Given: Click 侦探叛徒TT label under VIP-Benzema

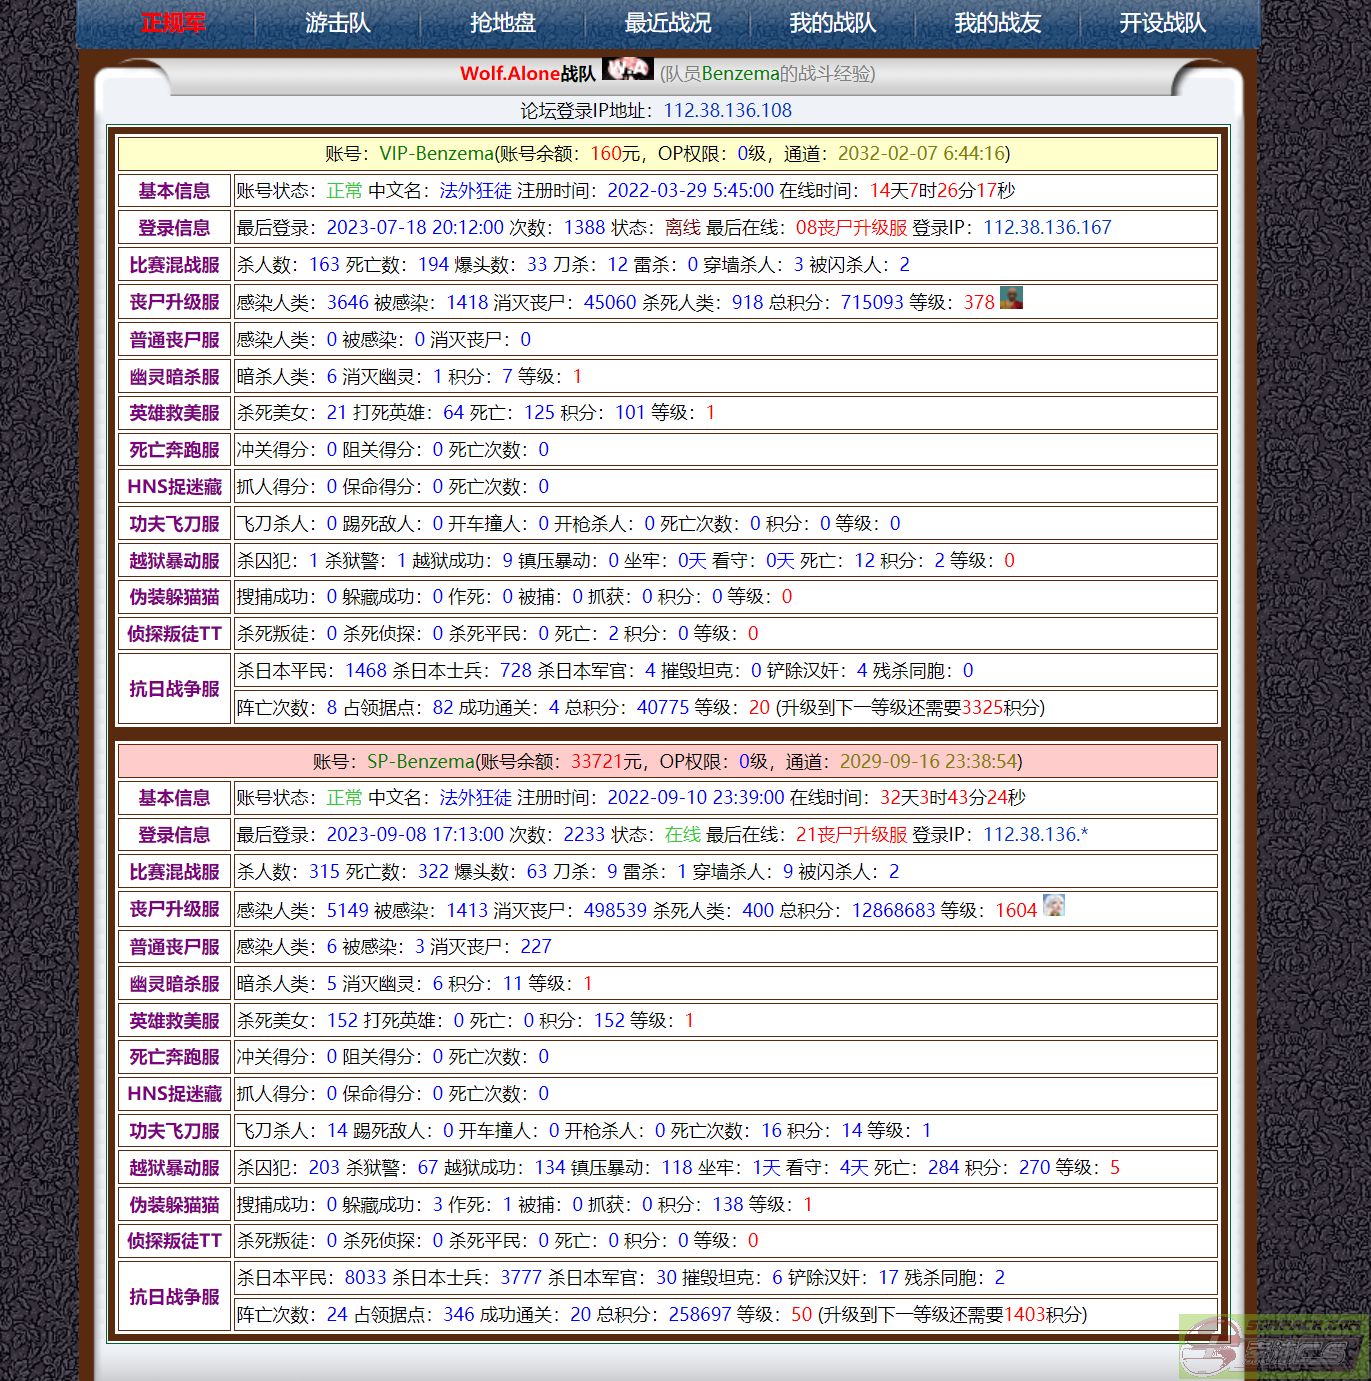Looking at the screenshot, I should click(174, 634).
